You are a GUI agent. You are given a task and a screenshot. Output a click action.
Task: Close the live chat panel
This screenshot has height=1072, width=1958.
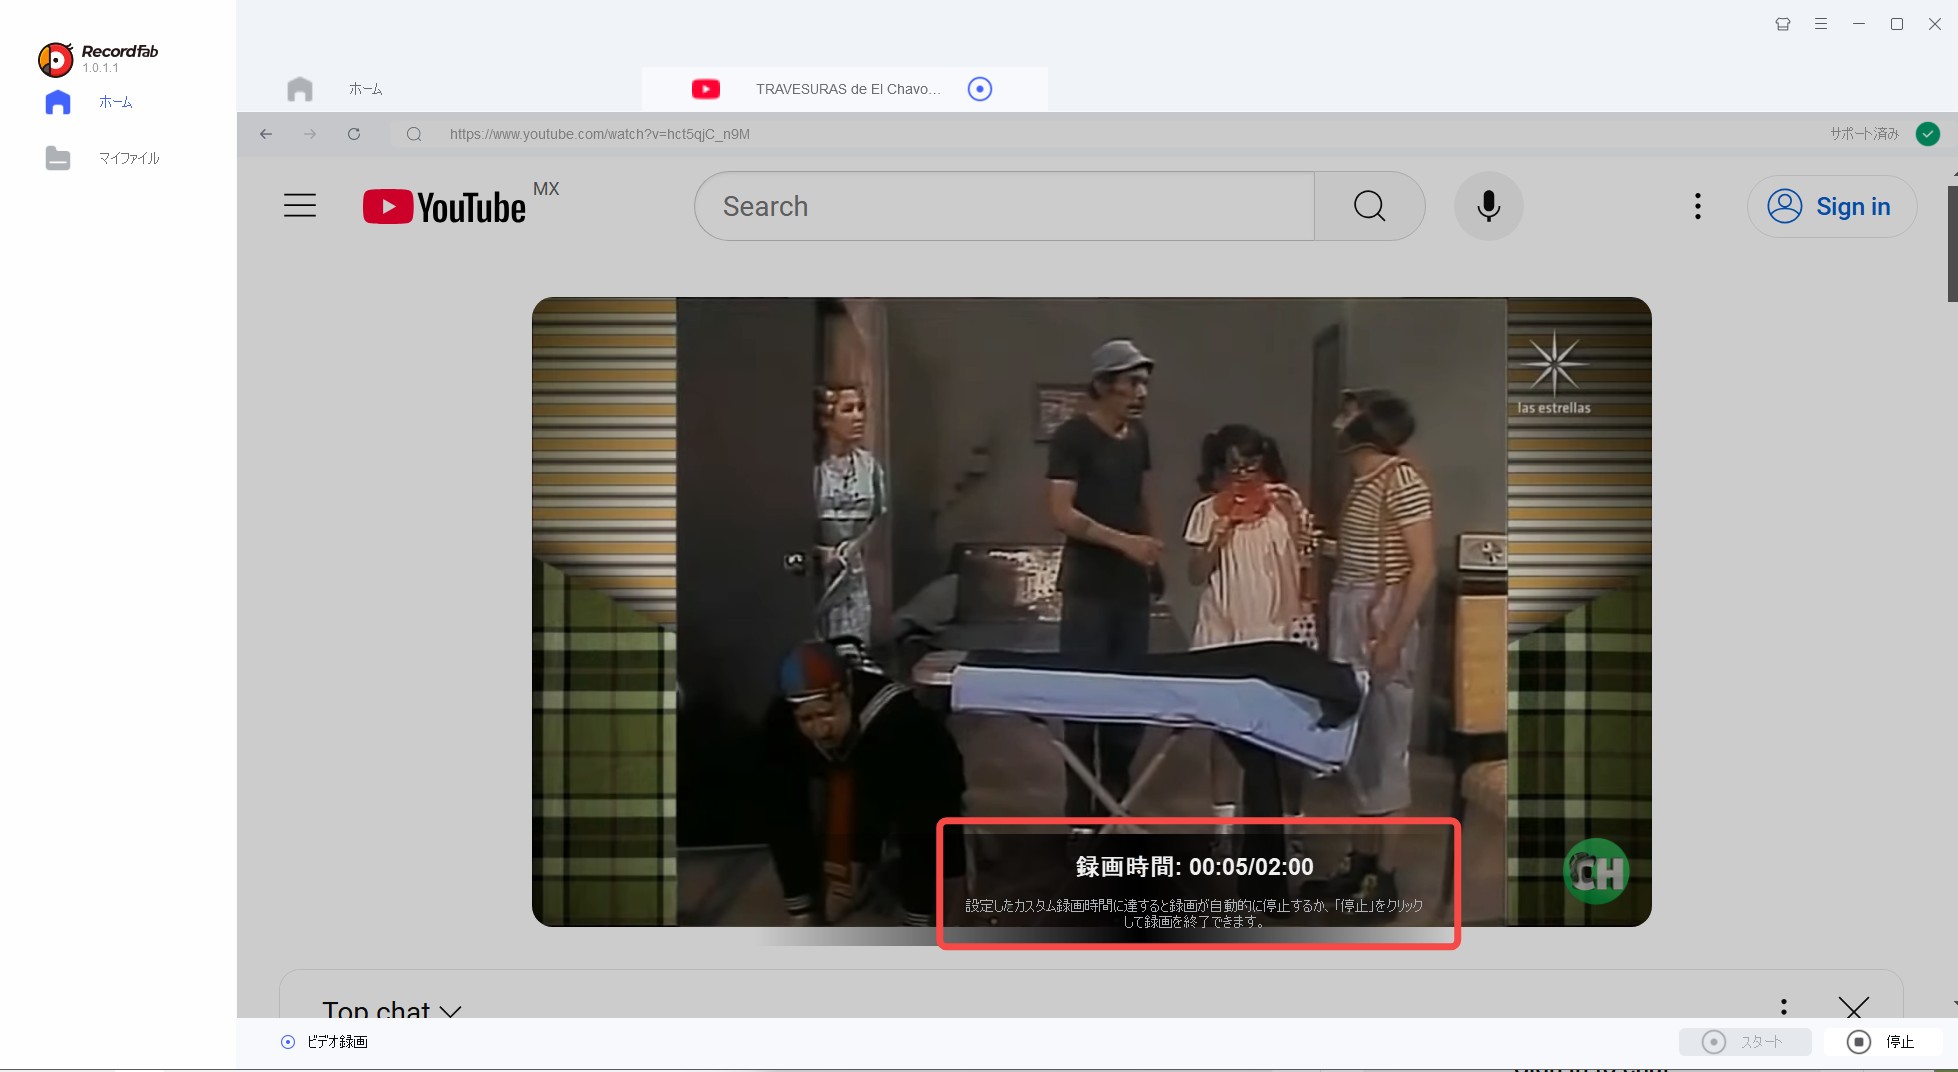[x=1854, y=1006]
